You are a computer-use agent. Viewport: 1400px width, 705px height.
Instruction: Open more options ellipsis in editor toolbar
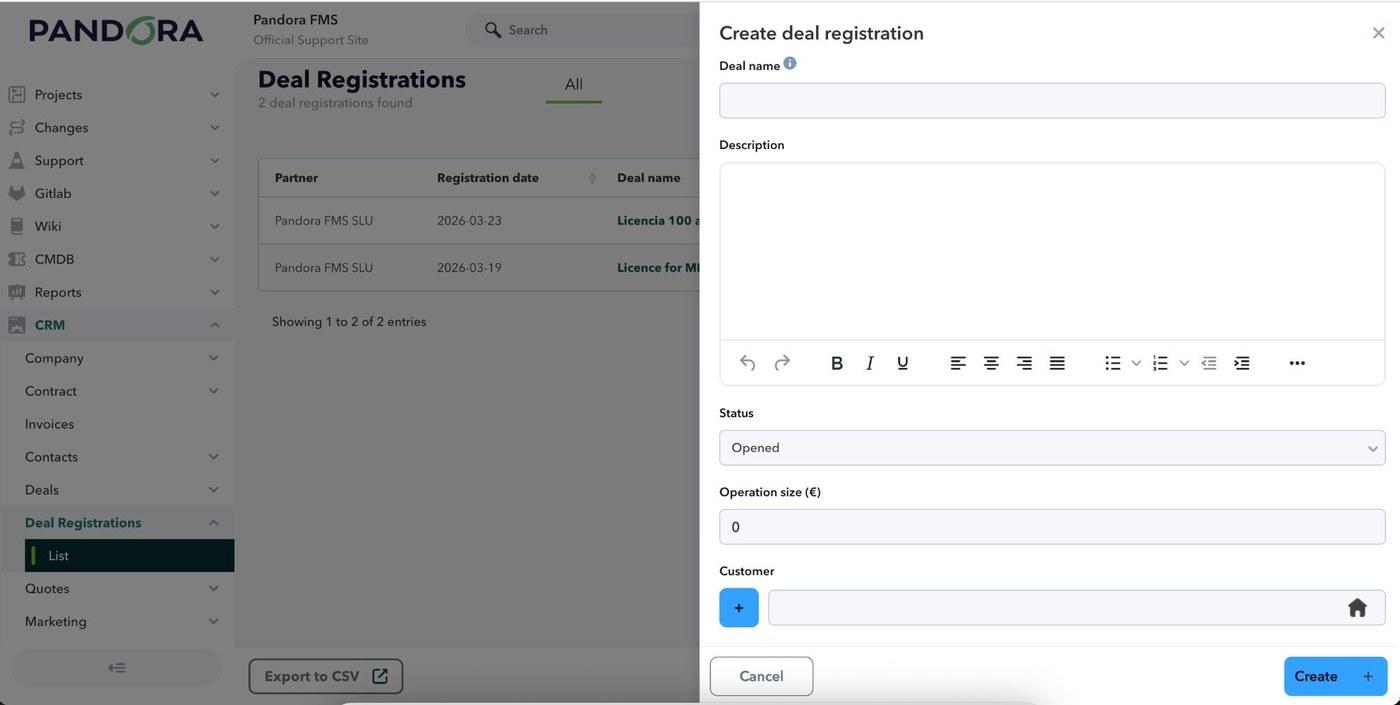click(x=1297, y=363)
